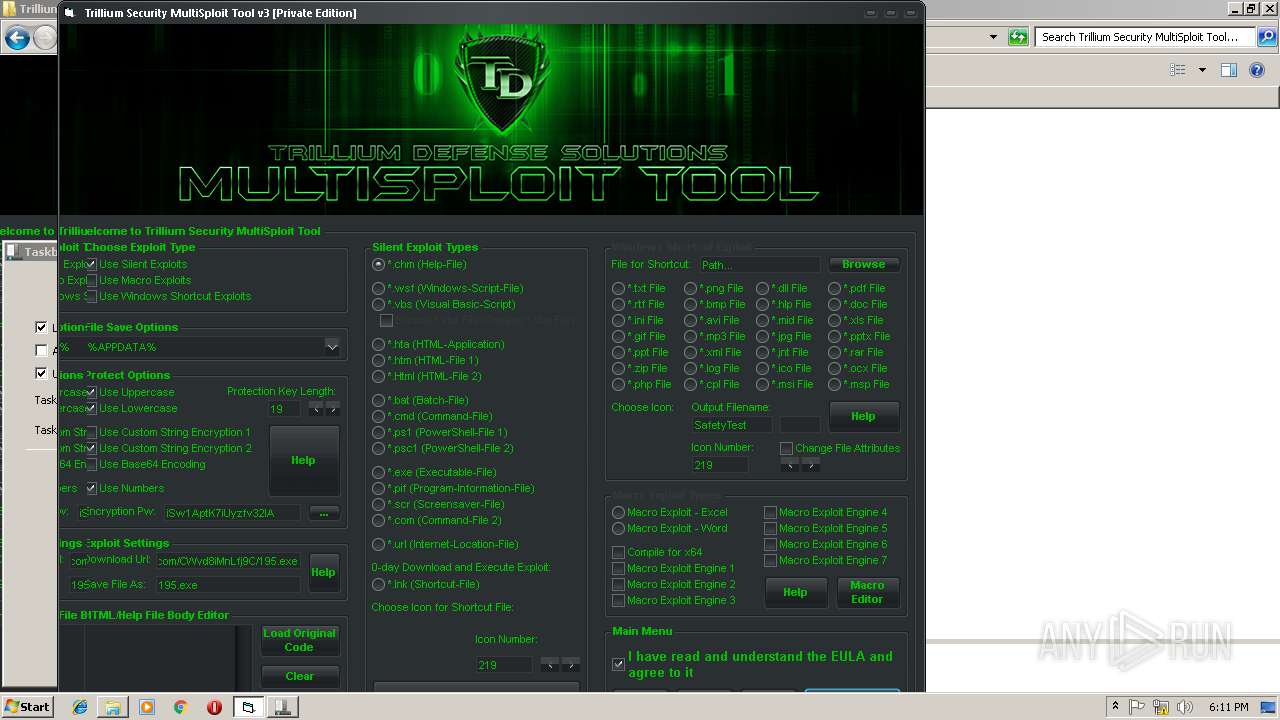
Task: Launch Chrome from the taskbar
Action: (180, 707)
